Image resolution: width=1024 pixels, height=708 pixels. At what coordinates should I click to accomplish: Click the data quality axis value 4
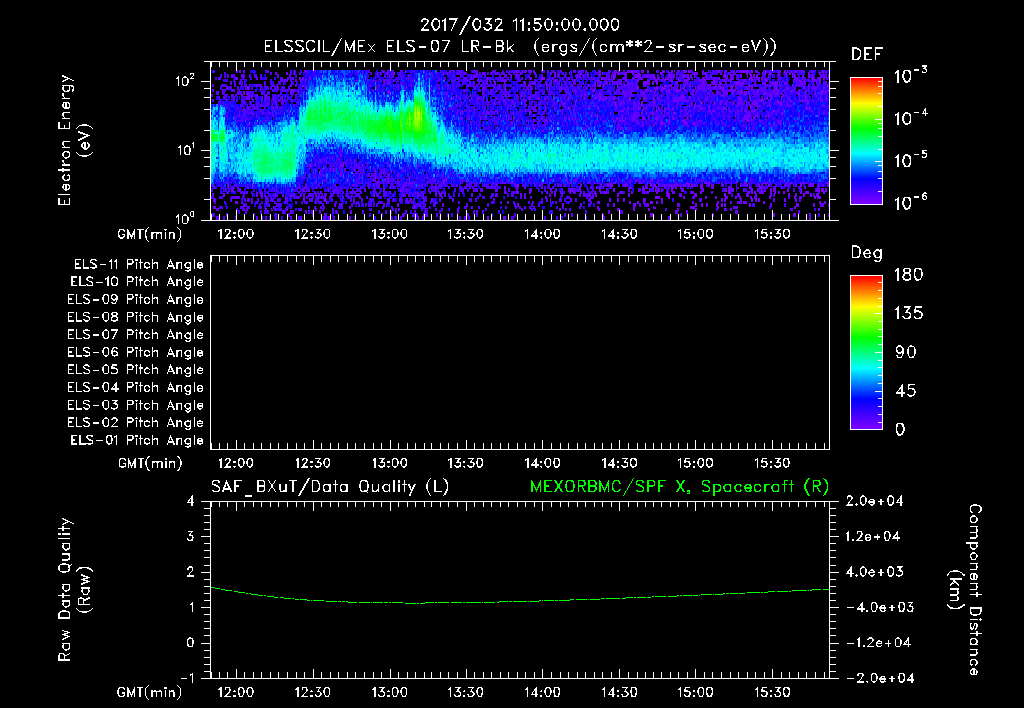(190, 501)
